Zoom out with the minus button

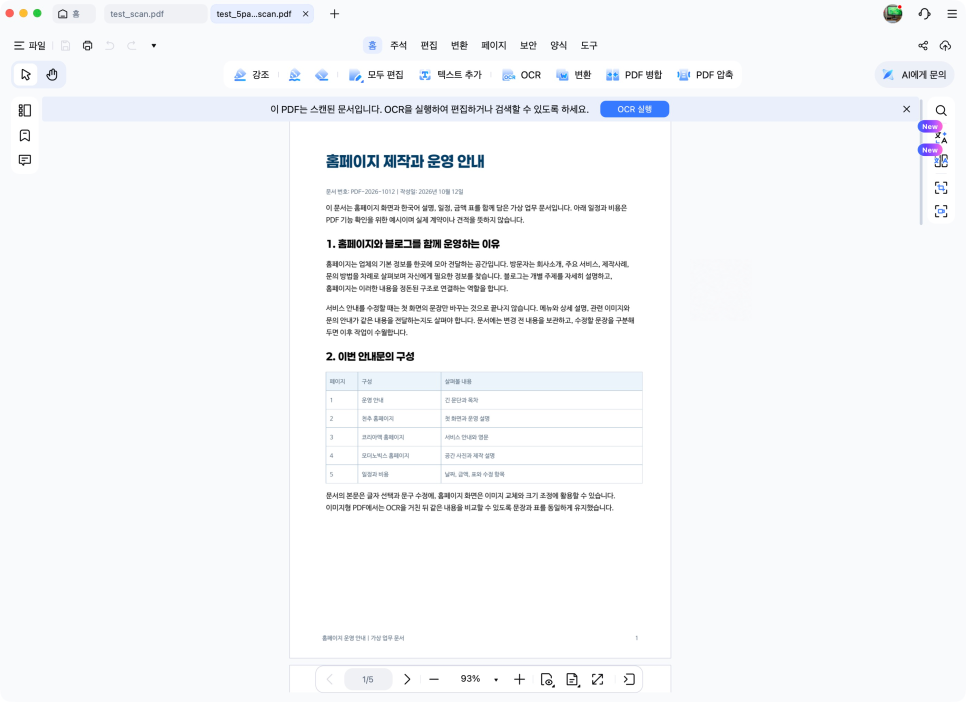[x=434, y=679]
